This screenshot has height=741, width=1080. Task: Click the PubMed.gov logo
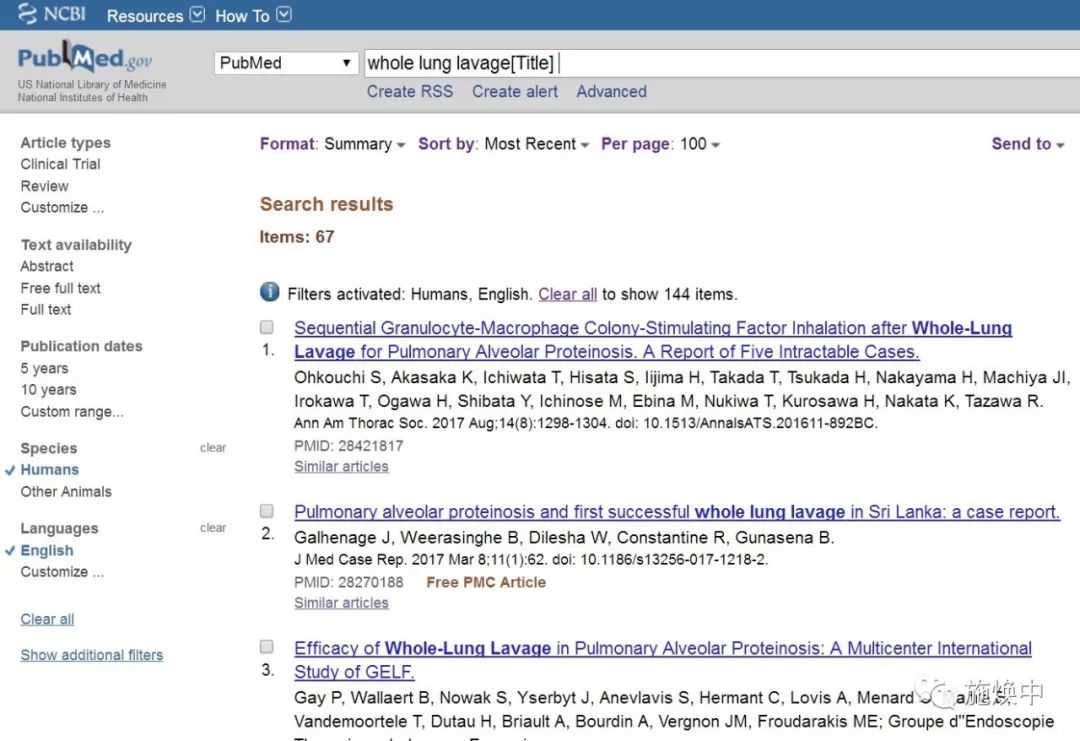click(x=85, y=58)
